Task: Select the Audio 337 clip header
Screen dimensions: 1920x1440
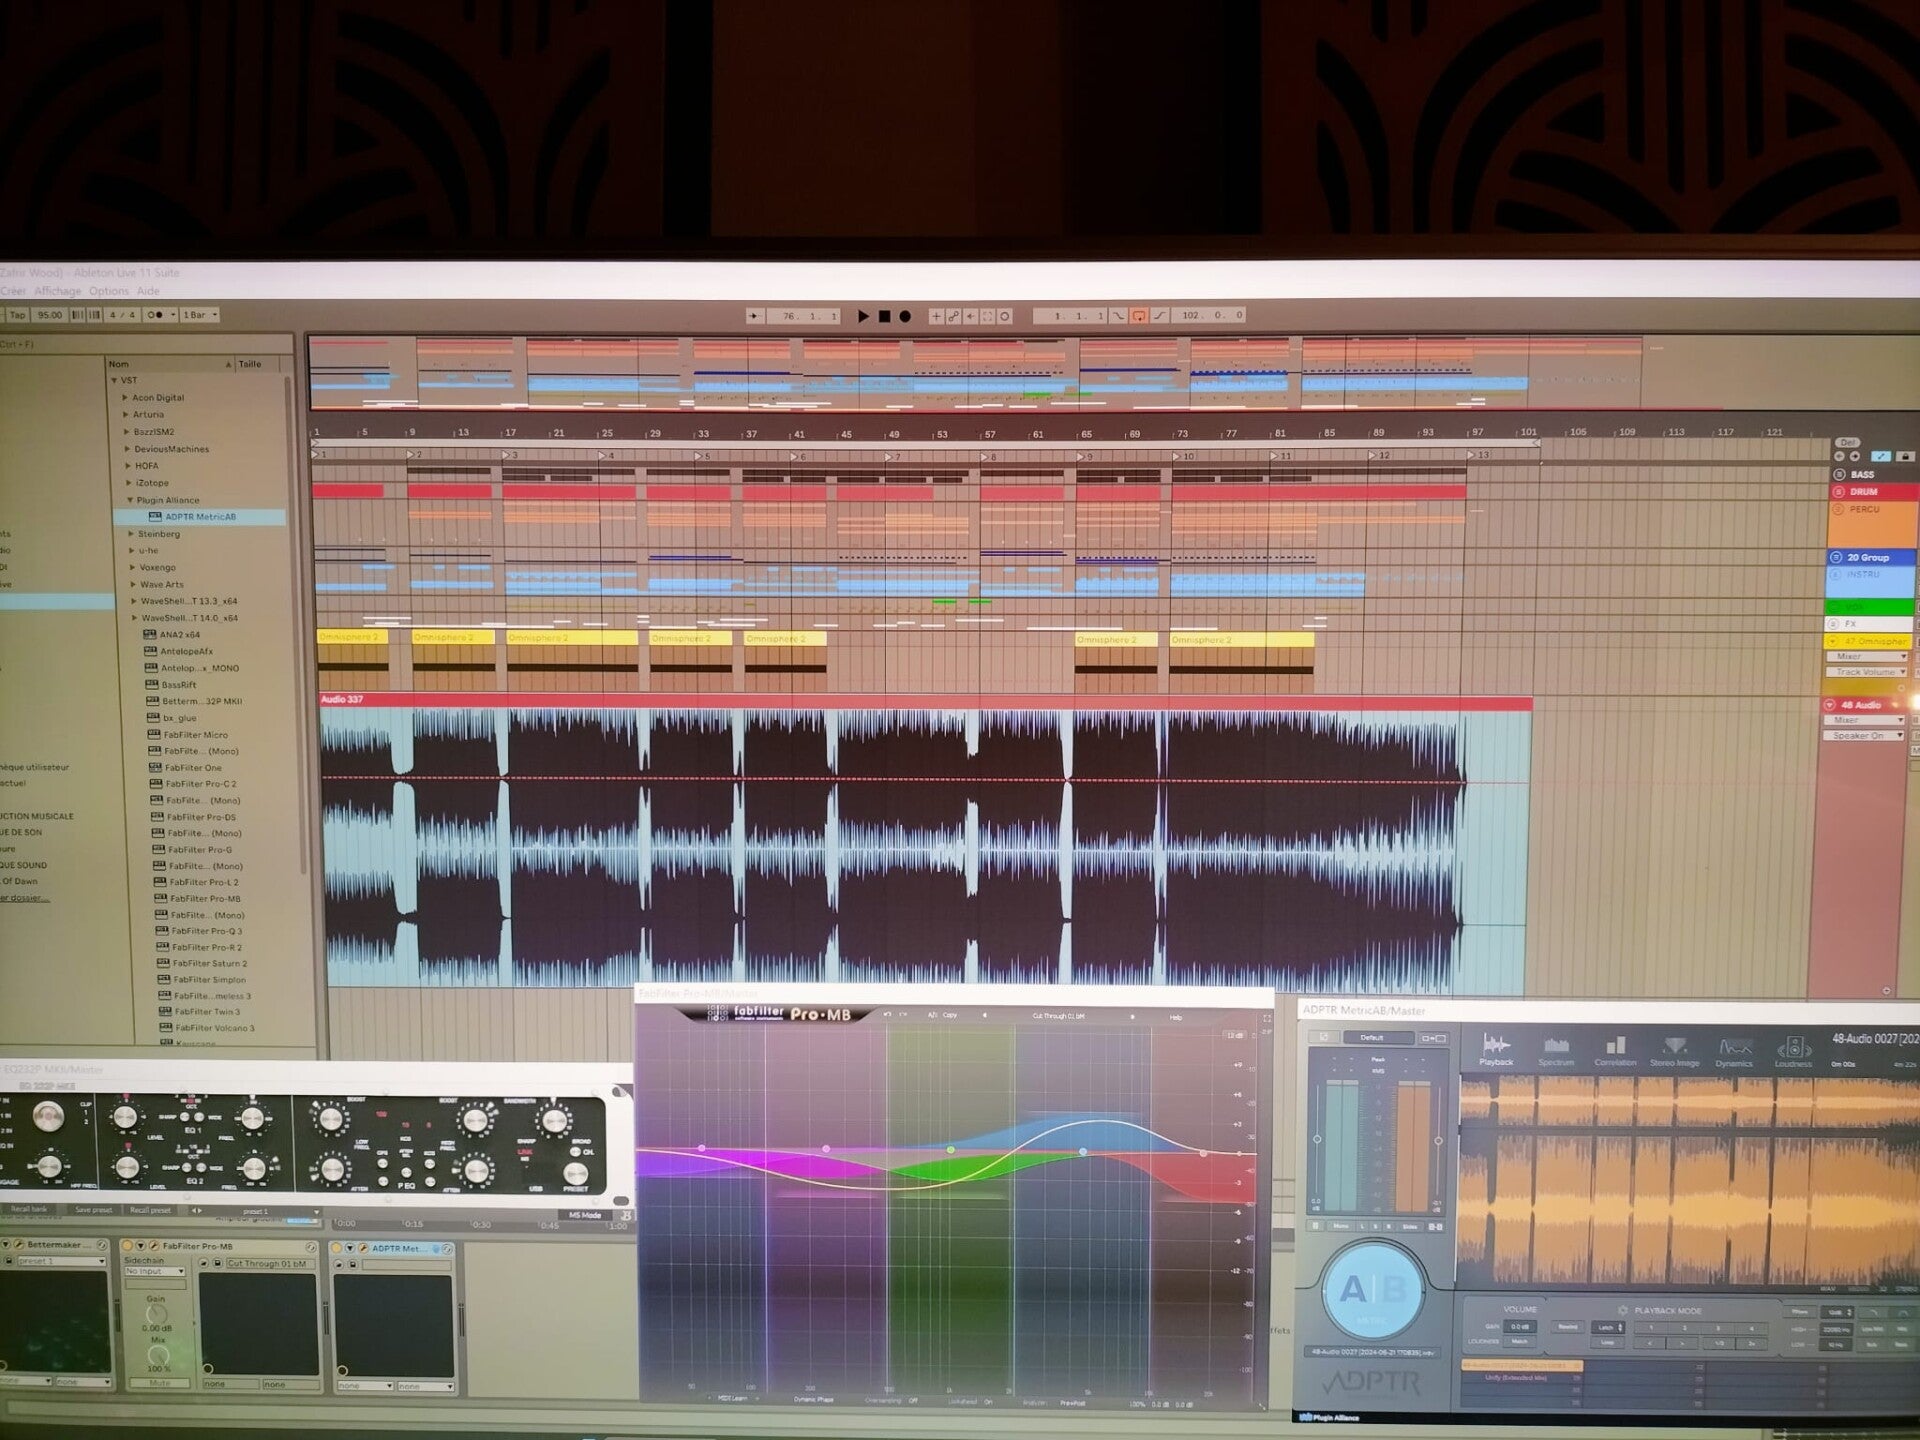Action: pos(925,700)
